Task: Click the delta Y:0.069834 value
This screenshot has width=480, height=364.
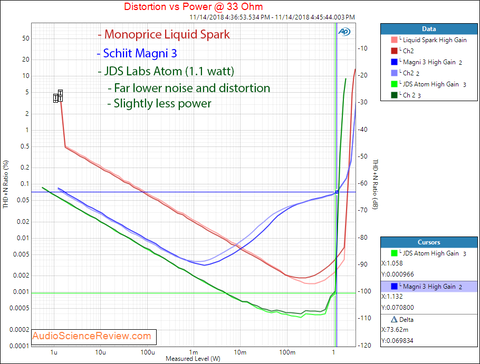Action: (x=398, y=341)
